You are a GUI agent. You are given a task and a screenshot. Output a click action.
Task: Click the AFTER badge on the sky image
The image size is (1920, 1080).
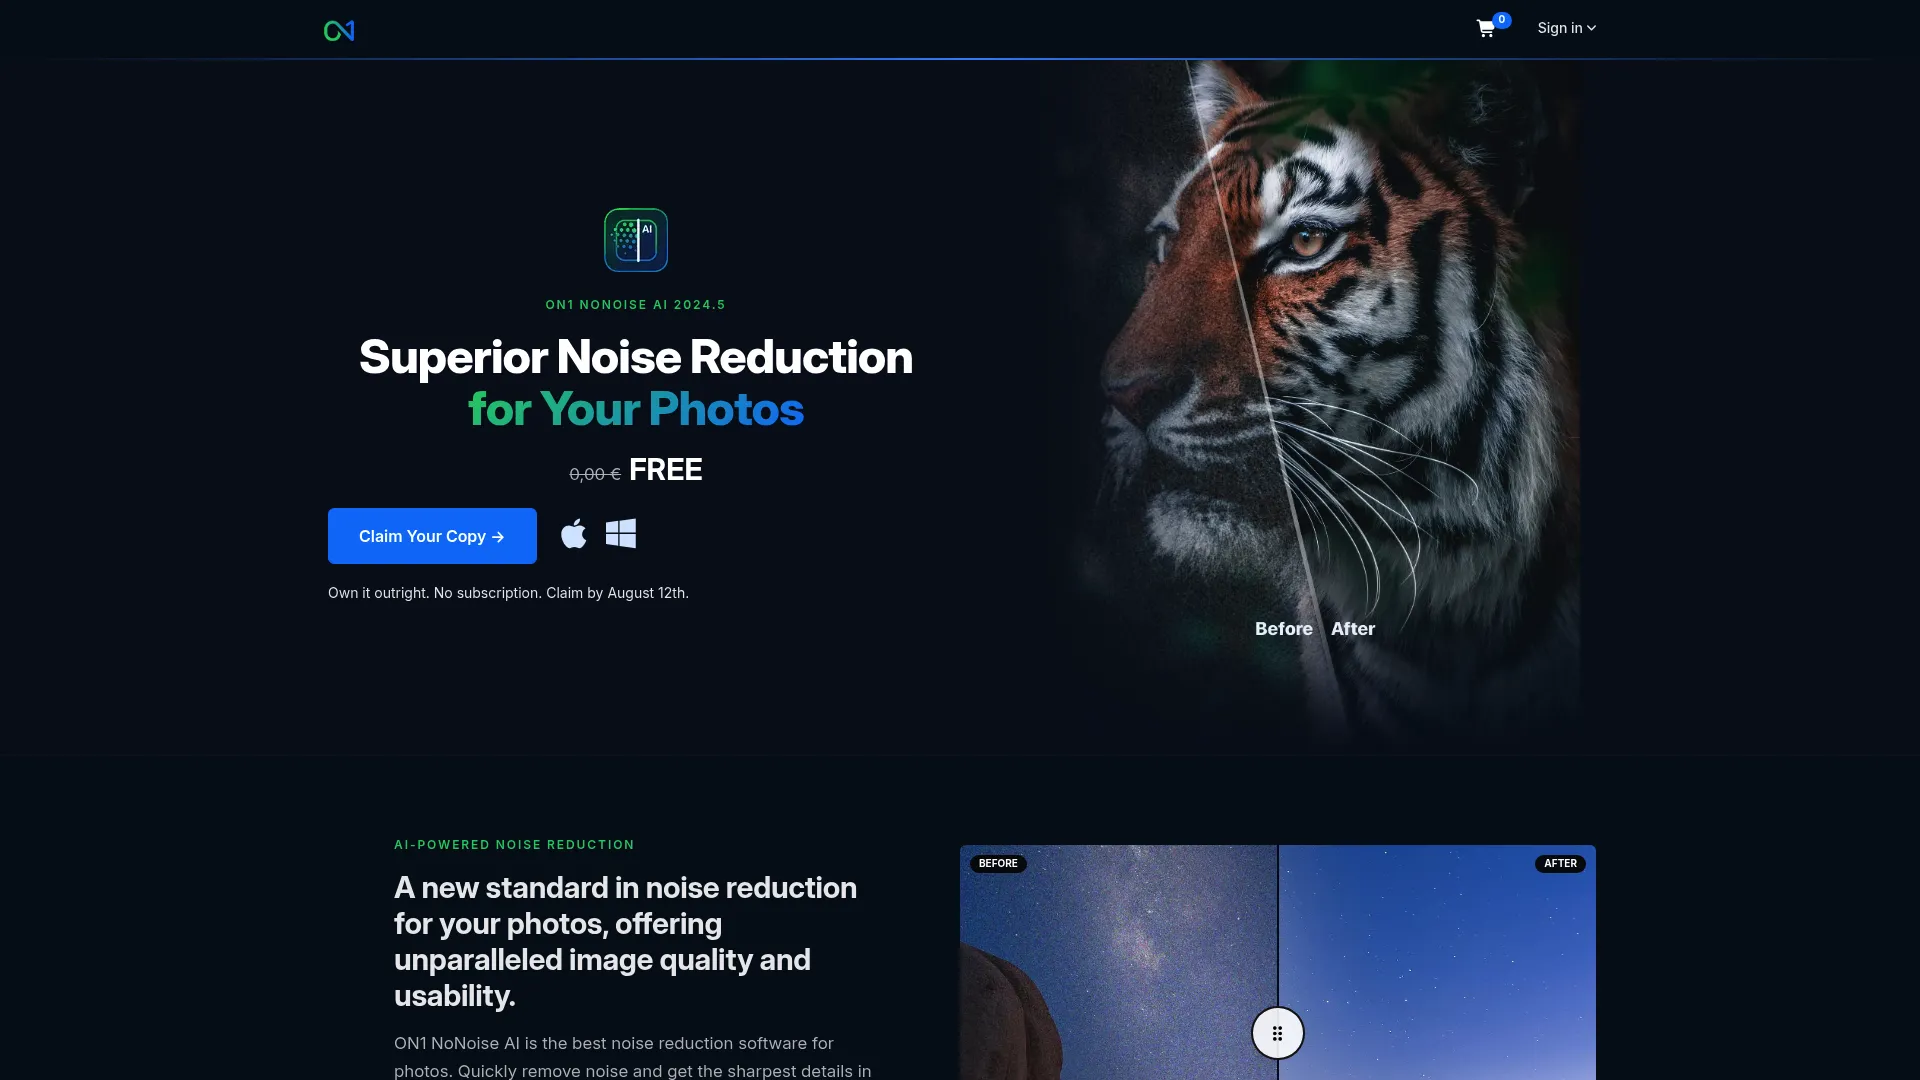point(1560,863)
